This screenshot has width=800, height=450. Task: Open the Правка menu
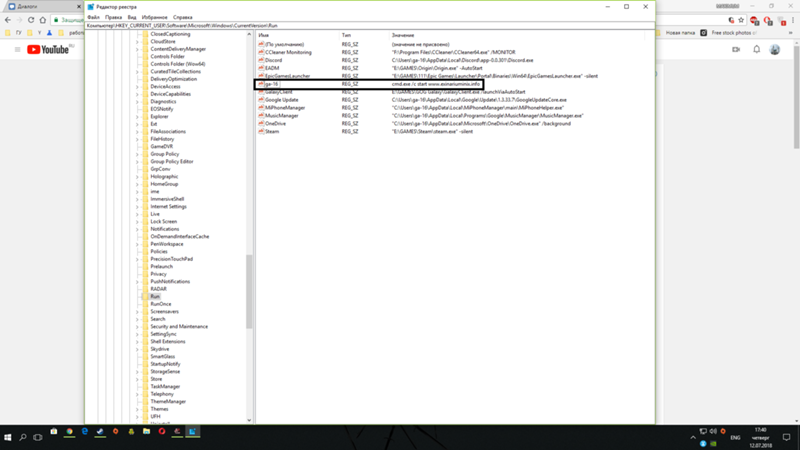(113, 17)
